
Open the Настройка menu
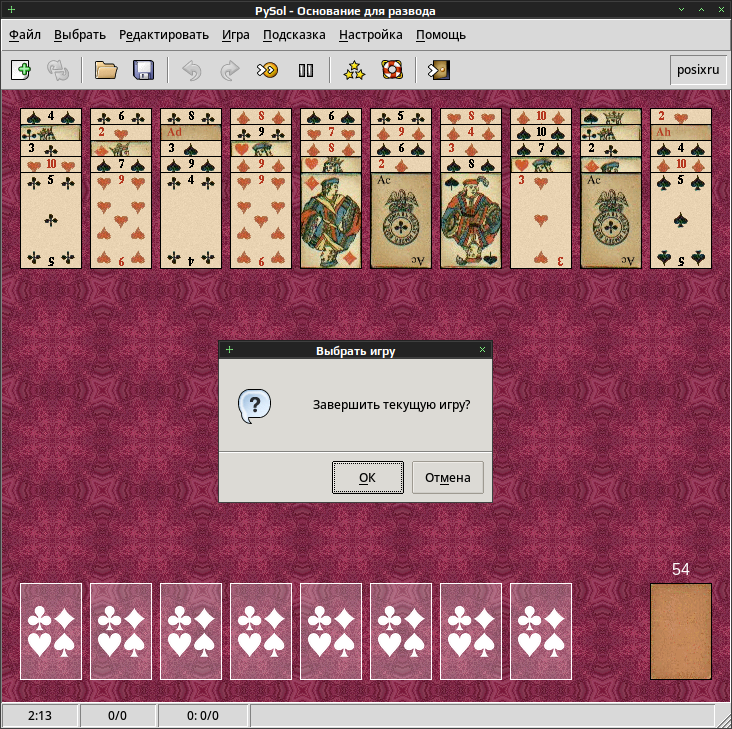pos(371,35)
